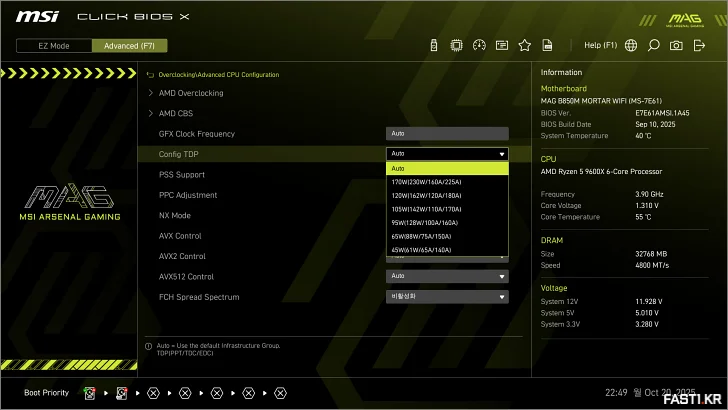Select the first boot priority disk icon
The image size is (728, 410).
pos(90,393)
